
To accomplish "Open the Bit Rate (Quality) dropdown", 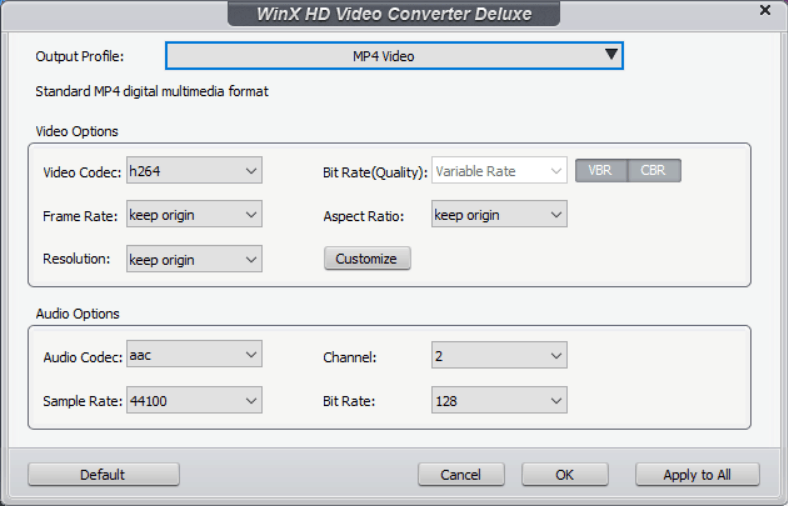I will tap(499, 171).
